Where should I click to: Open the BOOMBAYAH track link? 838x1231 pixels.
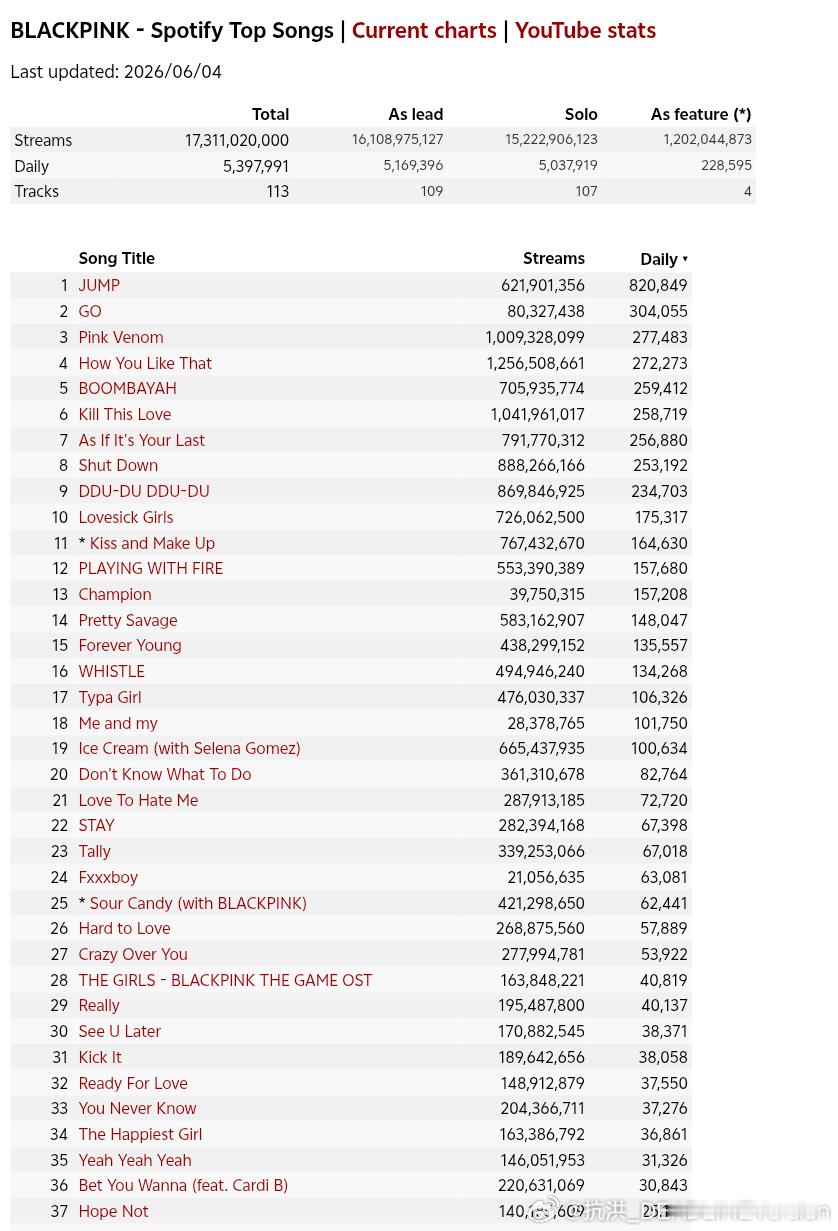click(x=127, y=388)
